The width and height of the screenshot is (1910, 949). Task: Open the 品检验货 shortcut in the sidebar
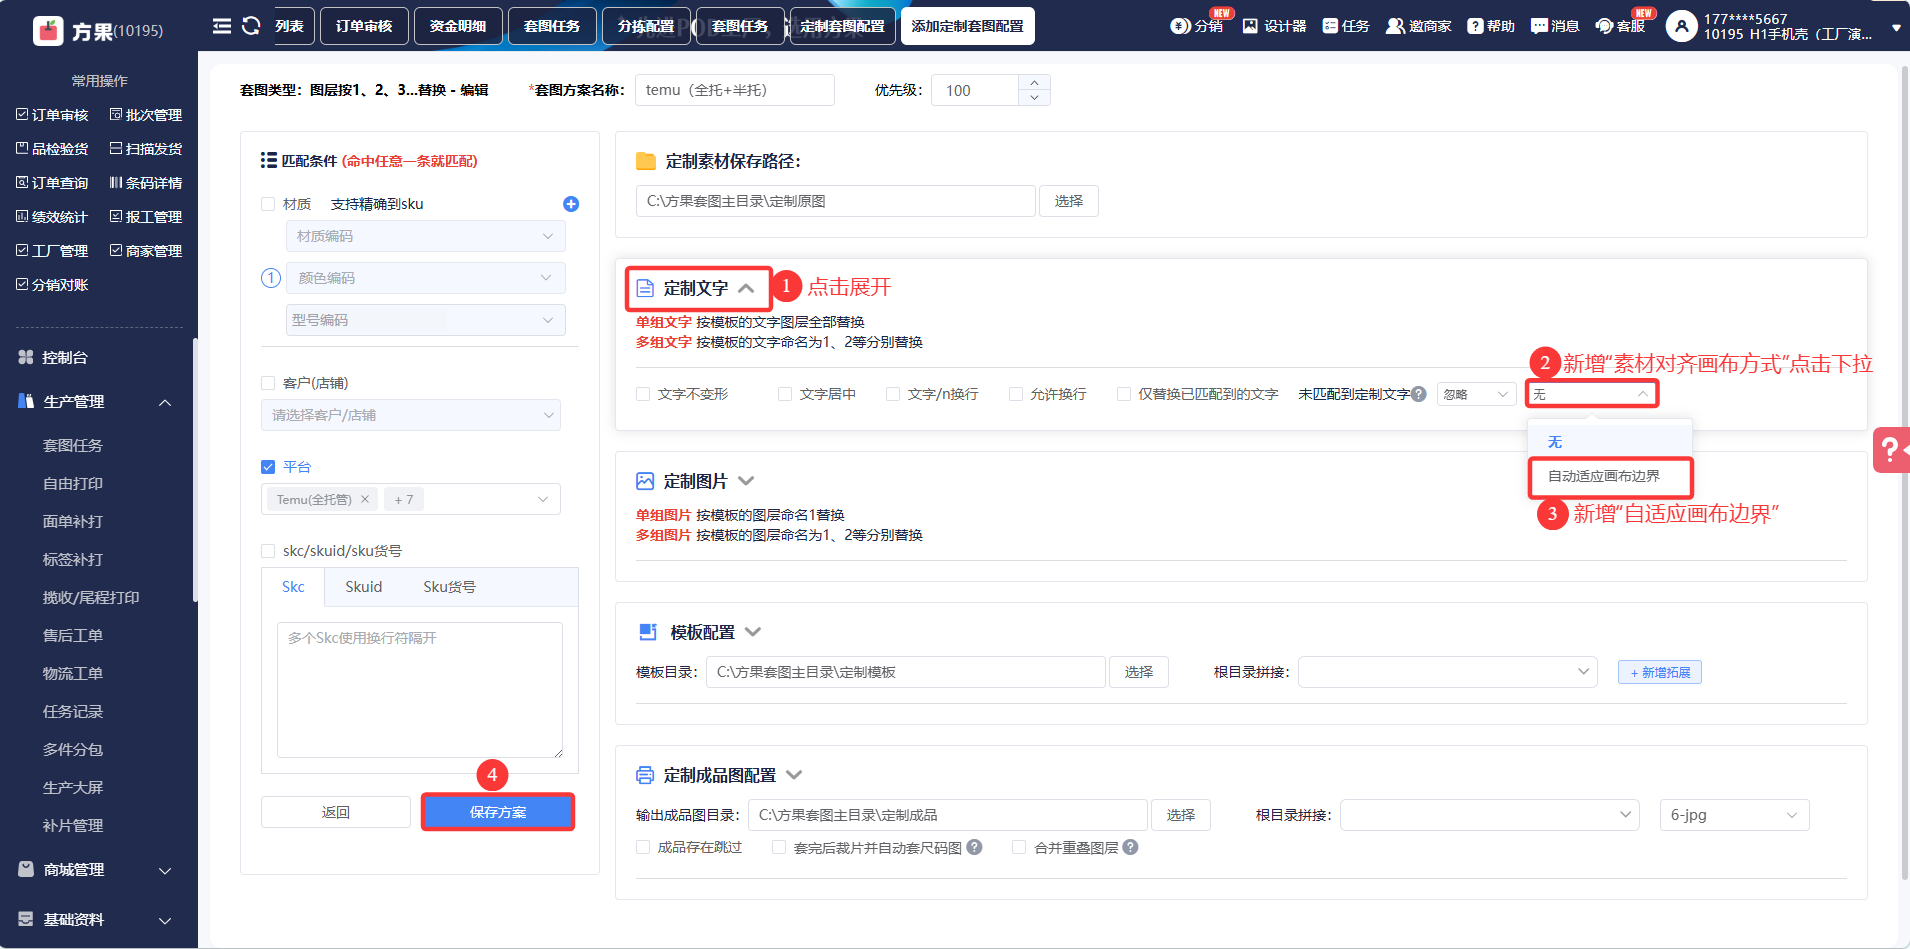coord(52,149)
